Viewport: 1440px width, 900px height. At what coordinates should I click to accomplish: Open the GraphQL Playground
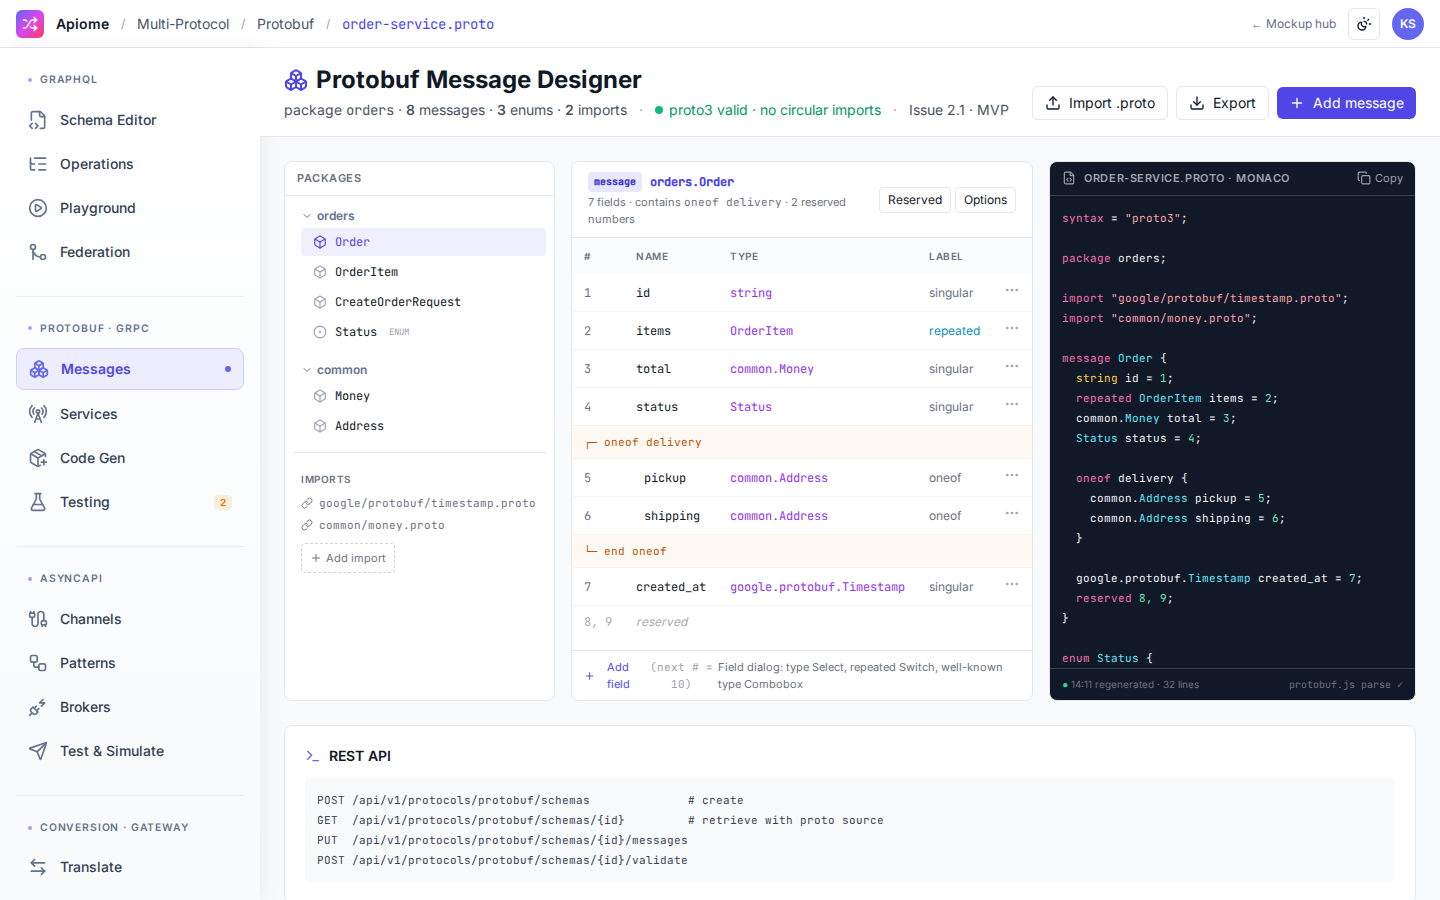coord(130,208)
